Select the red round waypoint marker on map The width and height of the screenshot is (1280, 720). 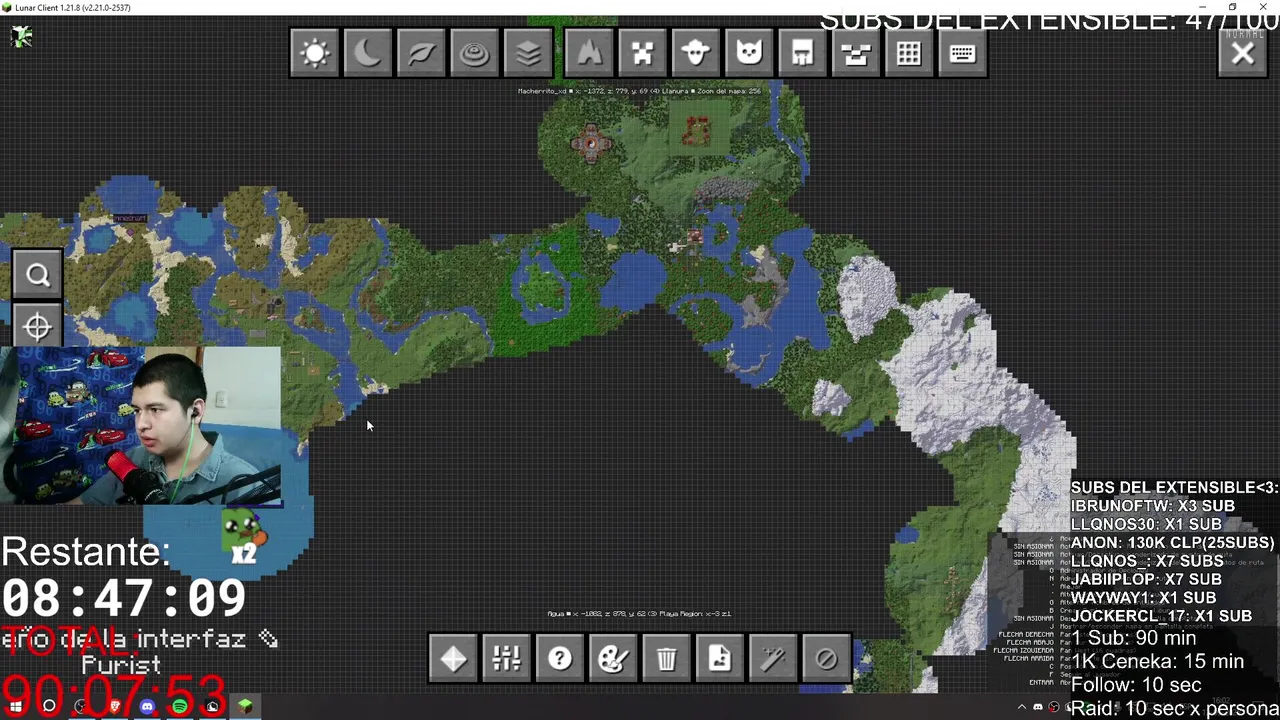click(591, 143)
